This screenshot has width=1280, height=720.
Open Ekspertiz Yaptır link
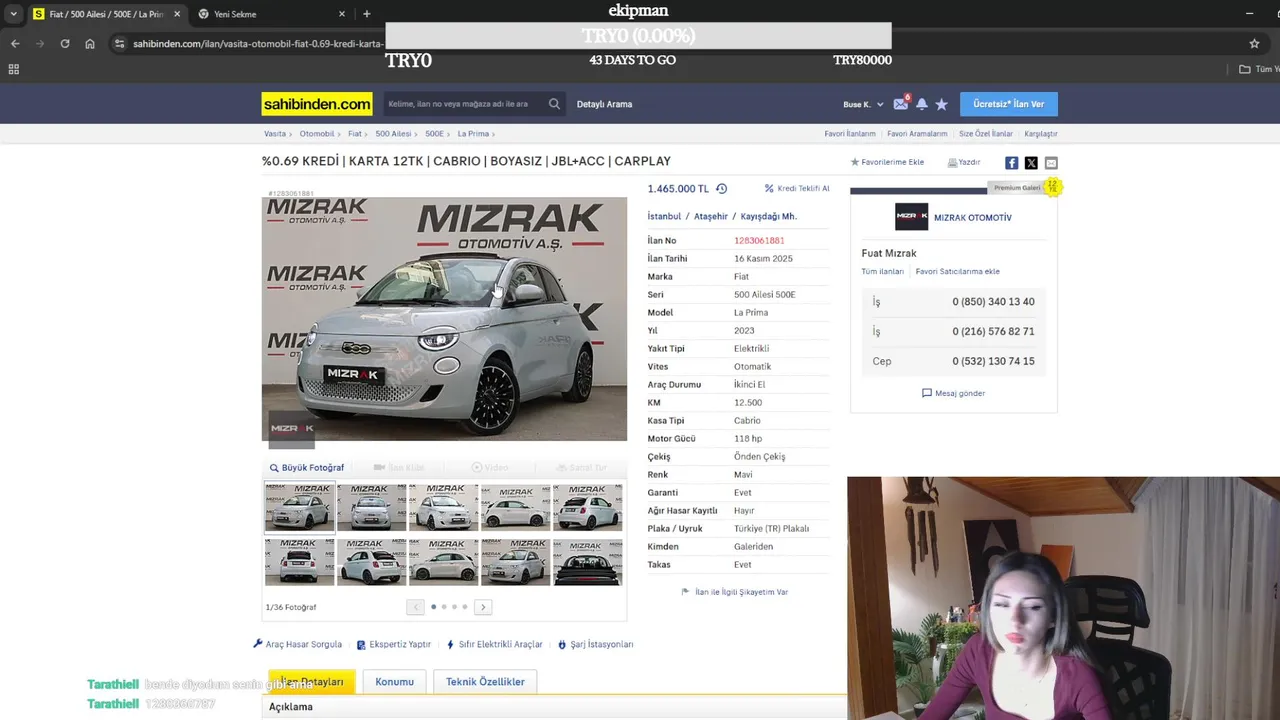394,645
